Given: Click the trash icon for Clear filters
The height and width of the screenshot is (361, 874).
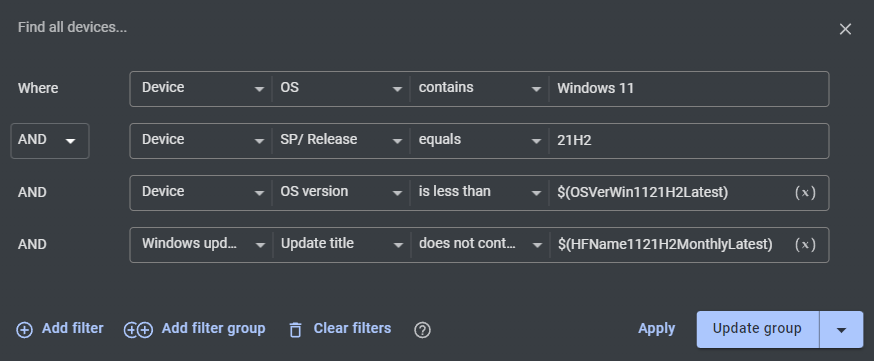Looking at the screenshot, I should [295, 330].
